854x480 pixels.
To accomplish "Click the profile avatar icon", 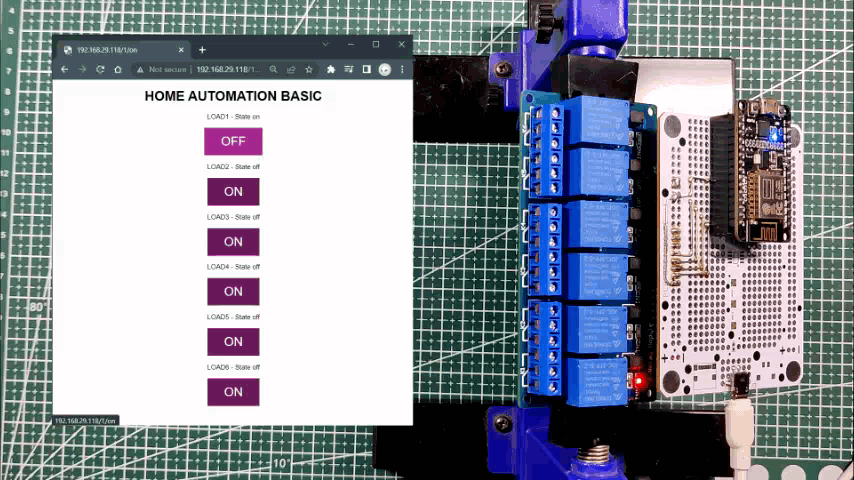I will point(384,70).
